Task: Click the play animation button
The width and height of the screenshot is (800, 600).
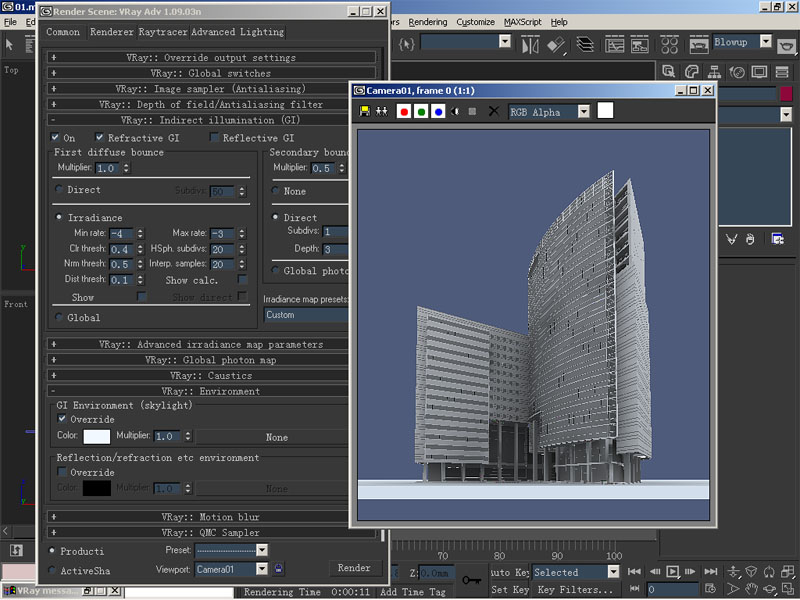Action: (x=673, y=571)
